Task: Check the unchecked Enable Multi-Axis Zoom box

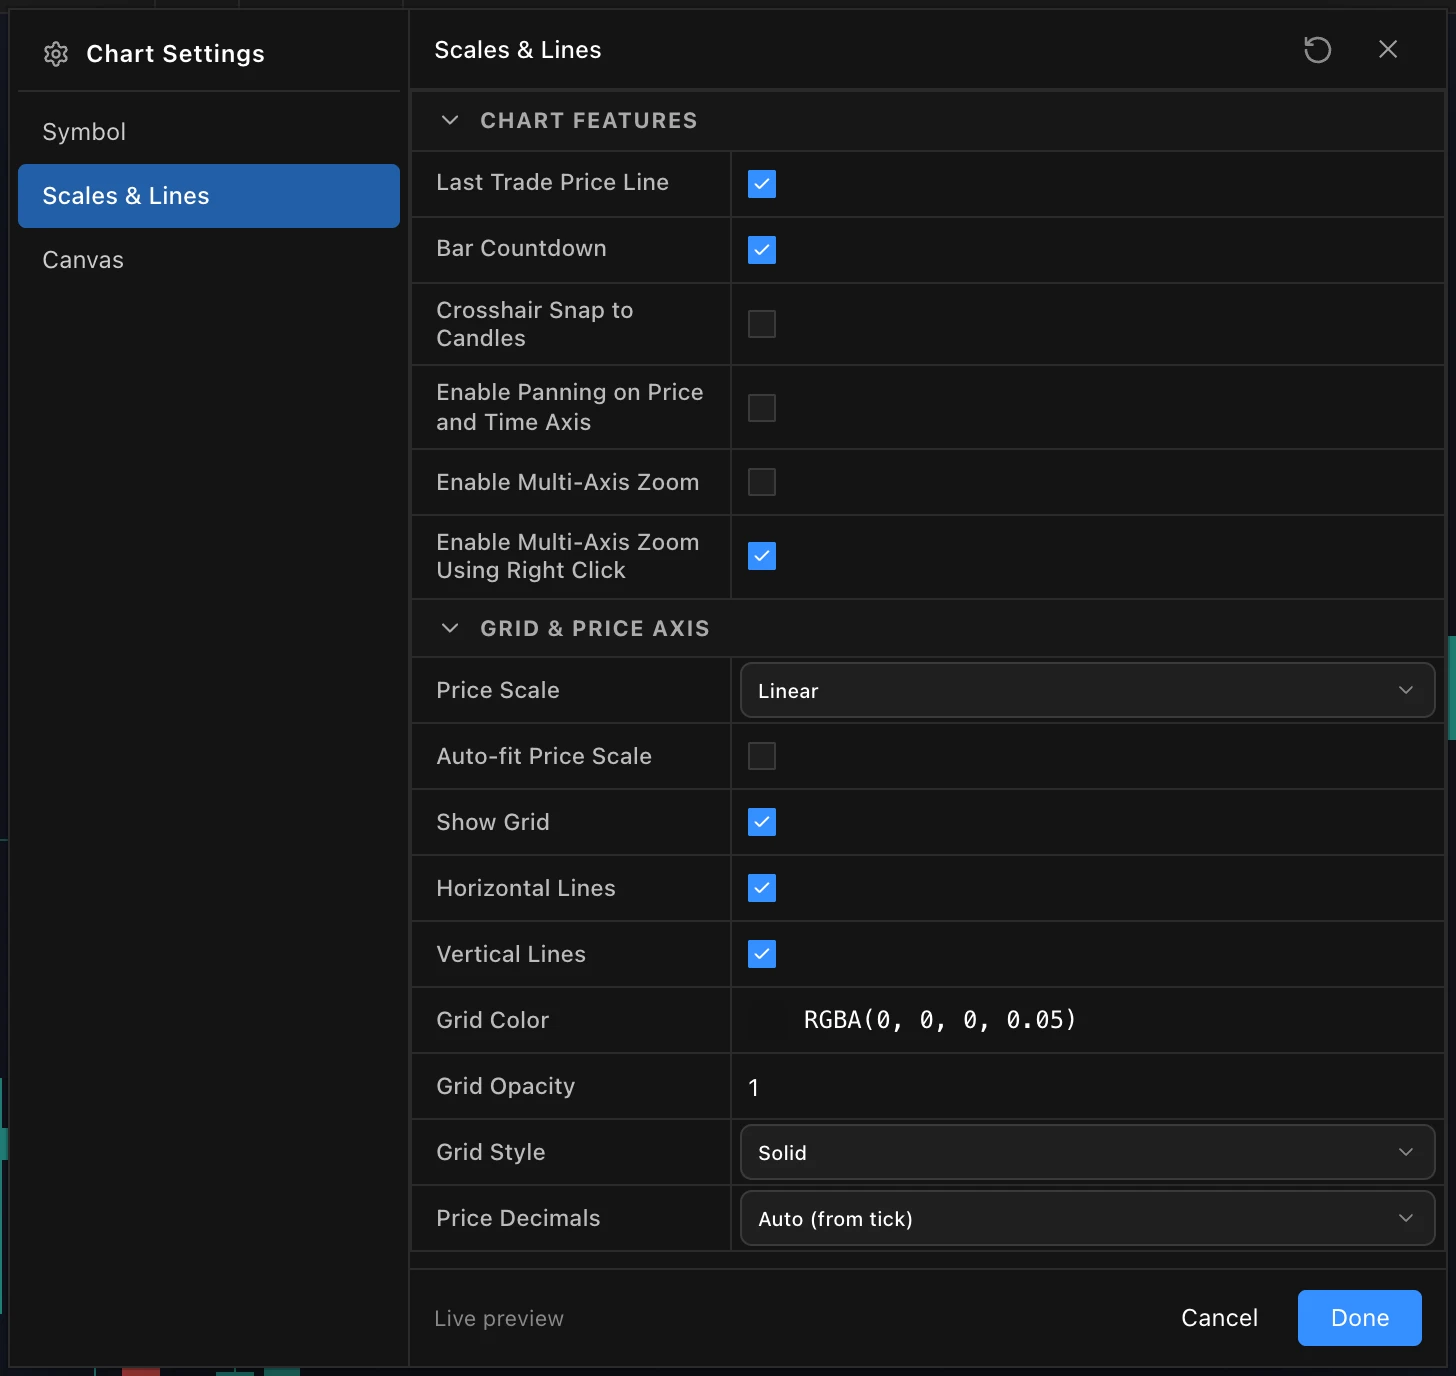Action: pyautogui.click(x=762, y=482)
